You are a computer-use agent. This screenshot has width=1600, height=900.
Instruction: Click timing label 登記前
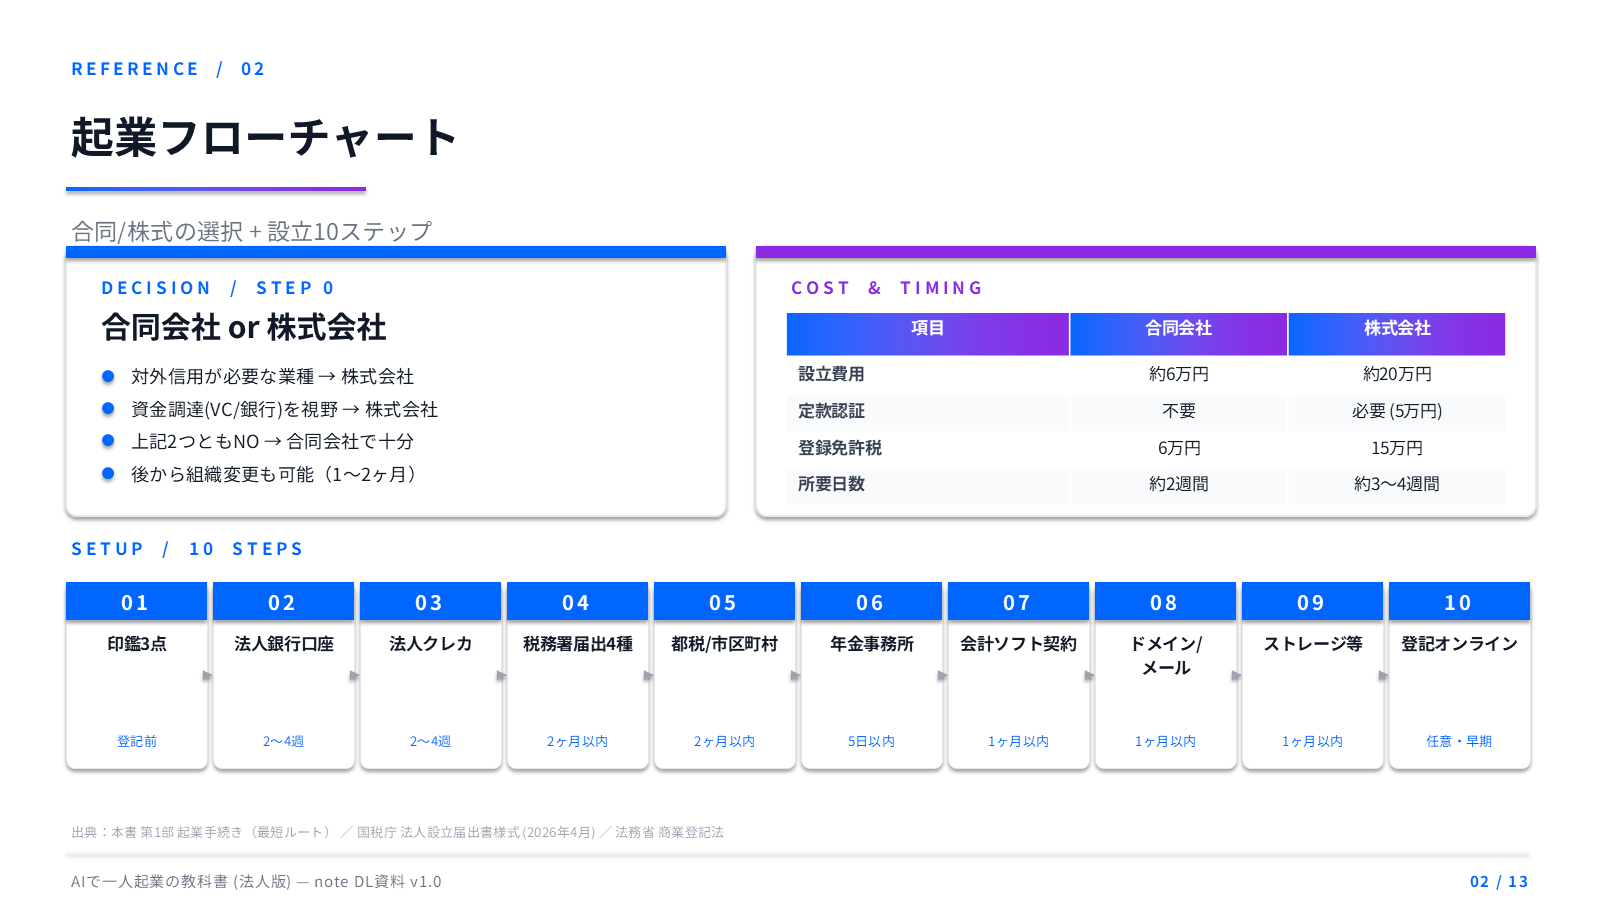pyautogui.click(x=137, y=741)
